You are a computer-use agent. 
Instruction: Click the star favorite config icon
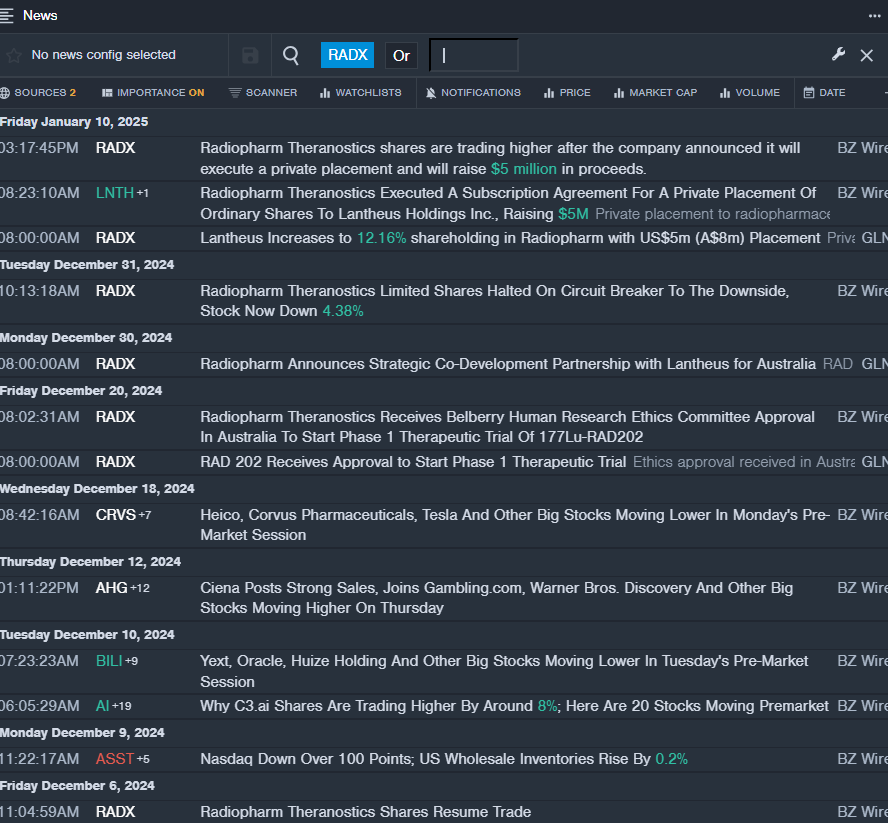click(14, 55)
